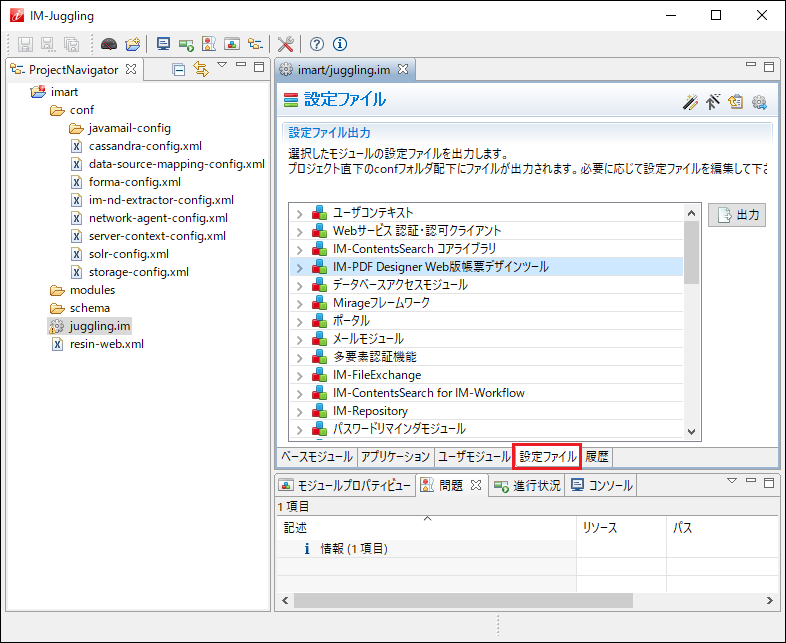786x643 pixels.
Task: Maximize the ProjectNavigator panel
Action: click(259, 67)
